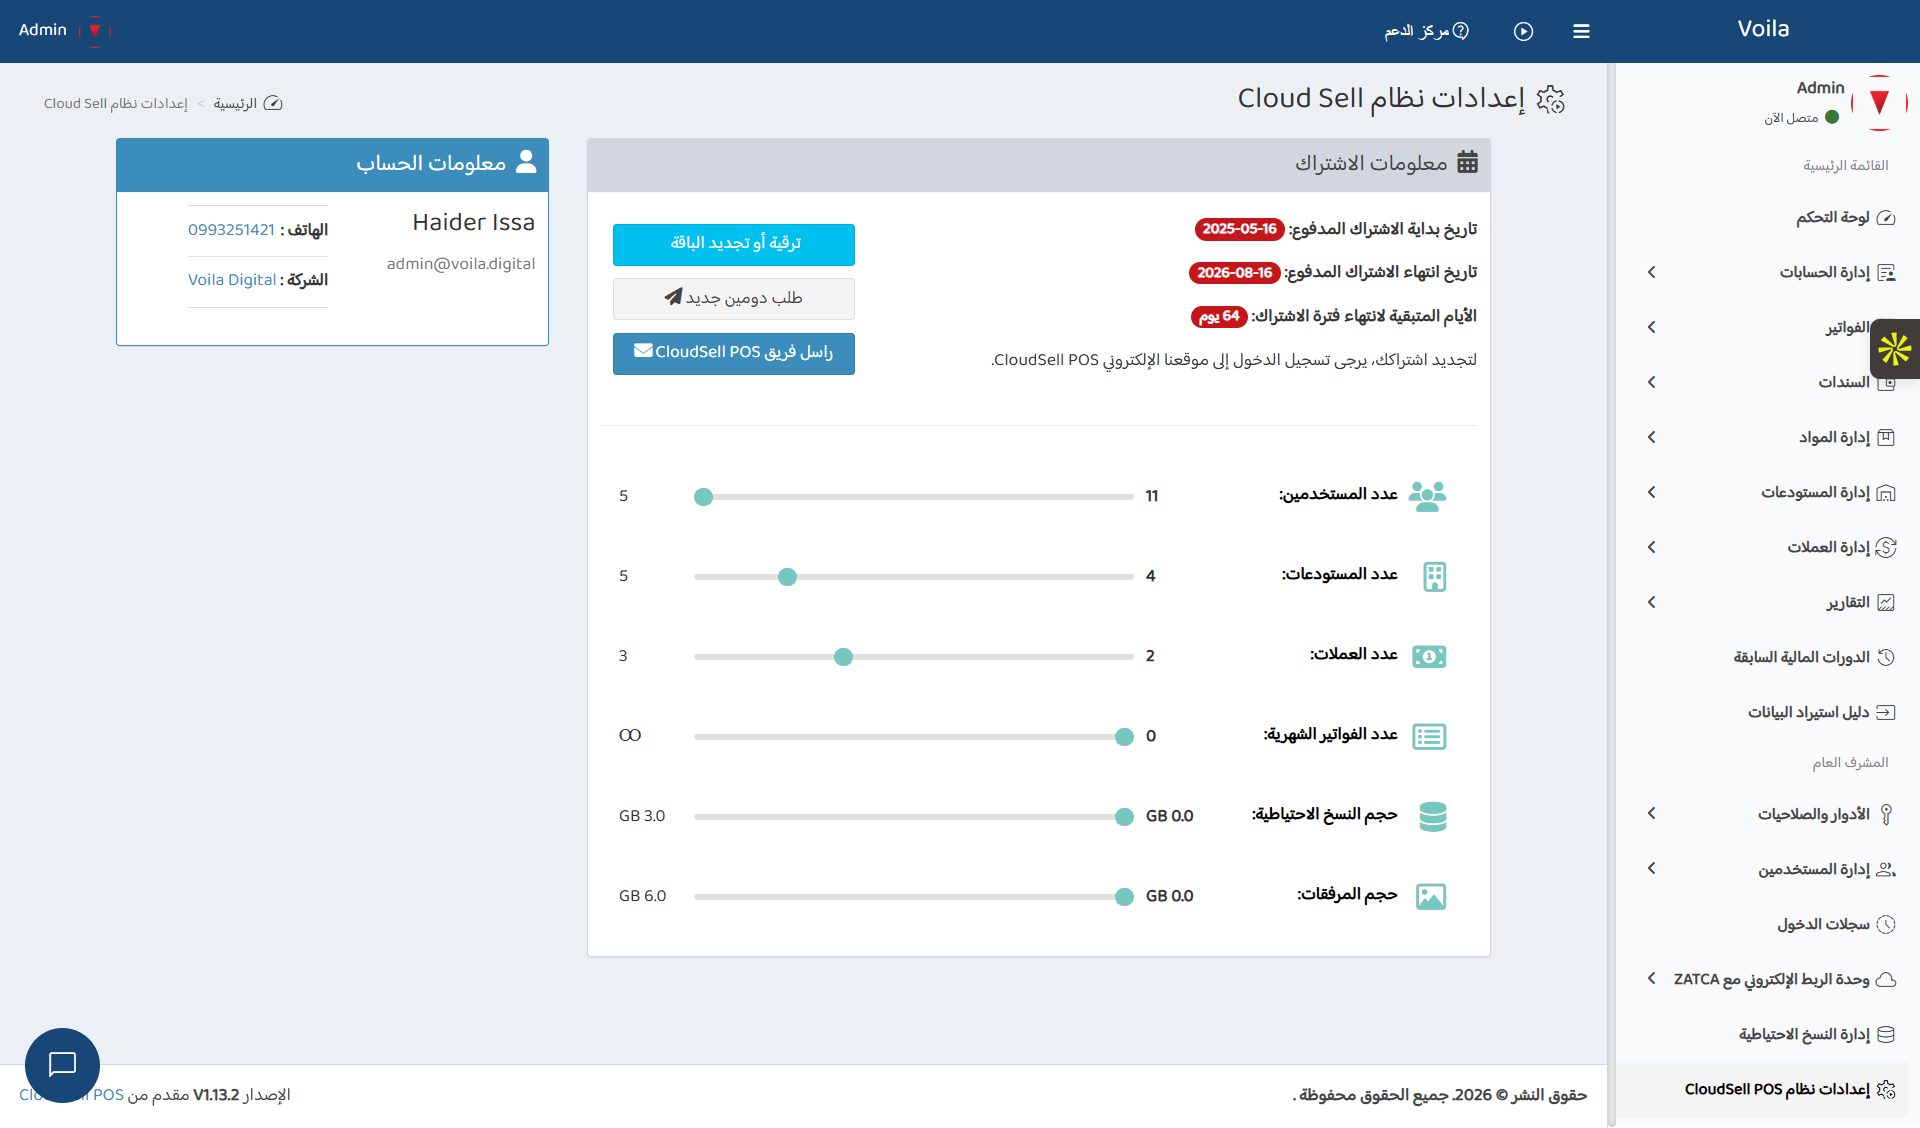Click the backup management database icon
Viewport: 1920px width, 1128px height.
pos(1886,1035)
